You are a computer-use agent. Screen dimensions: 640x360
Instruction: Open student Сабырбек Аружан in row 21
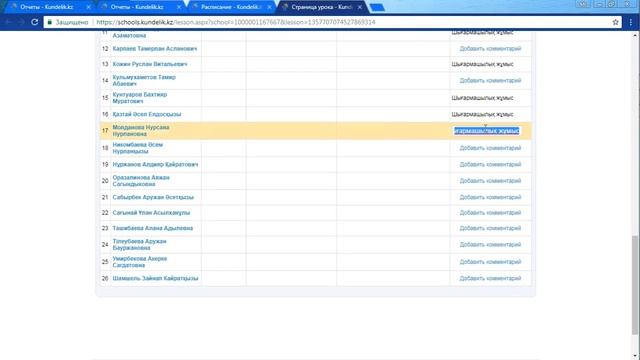tap(153, 197)
